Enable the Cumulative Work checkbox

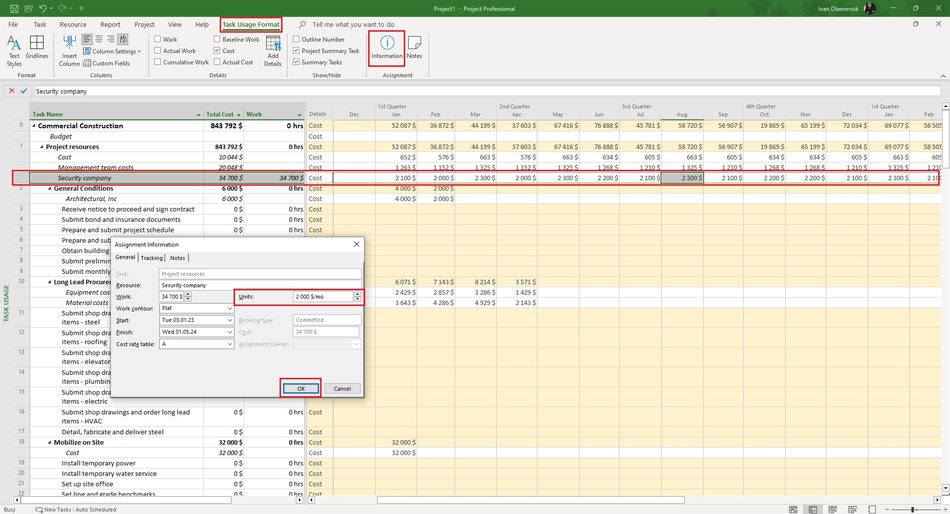coord(158,62)
